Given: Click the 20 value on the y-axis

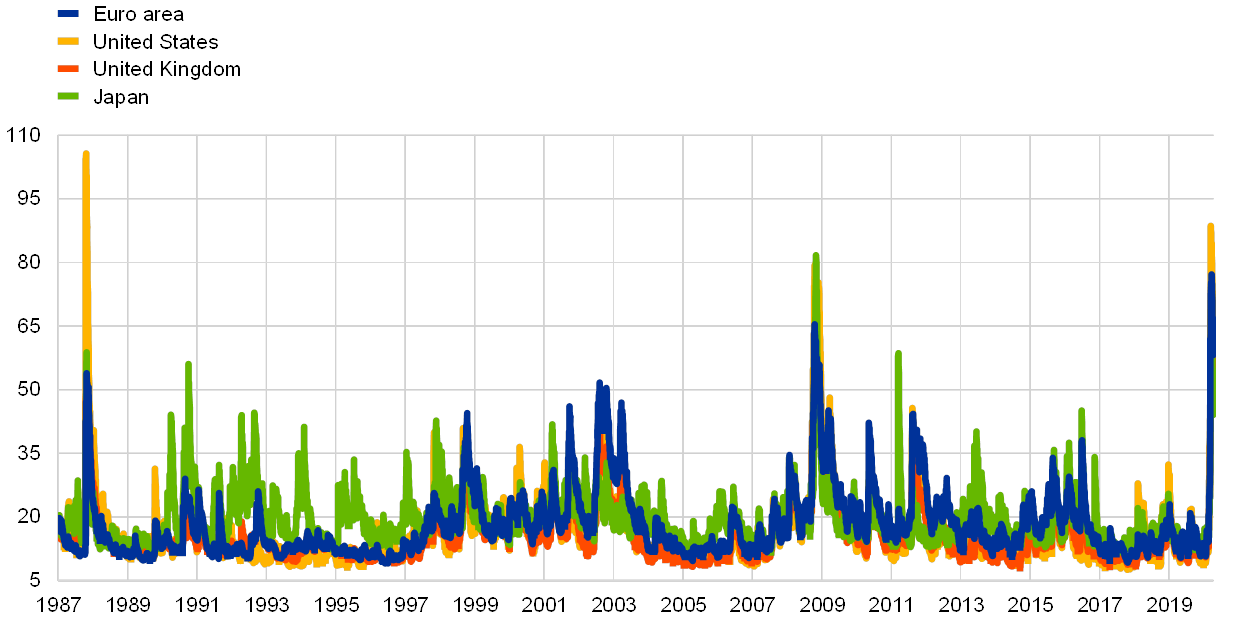Looking at the screenshot, I should point(29,516).
